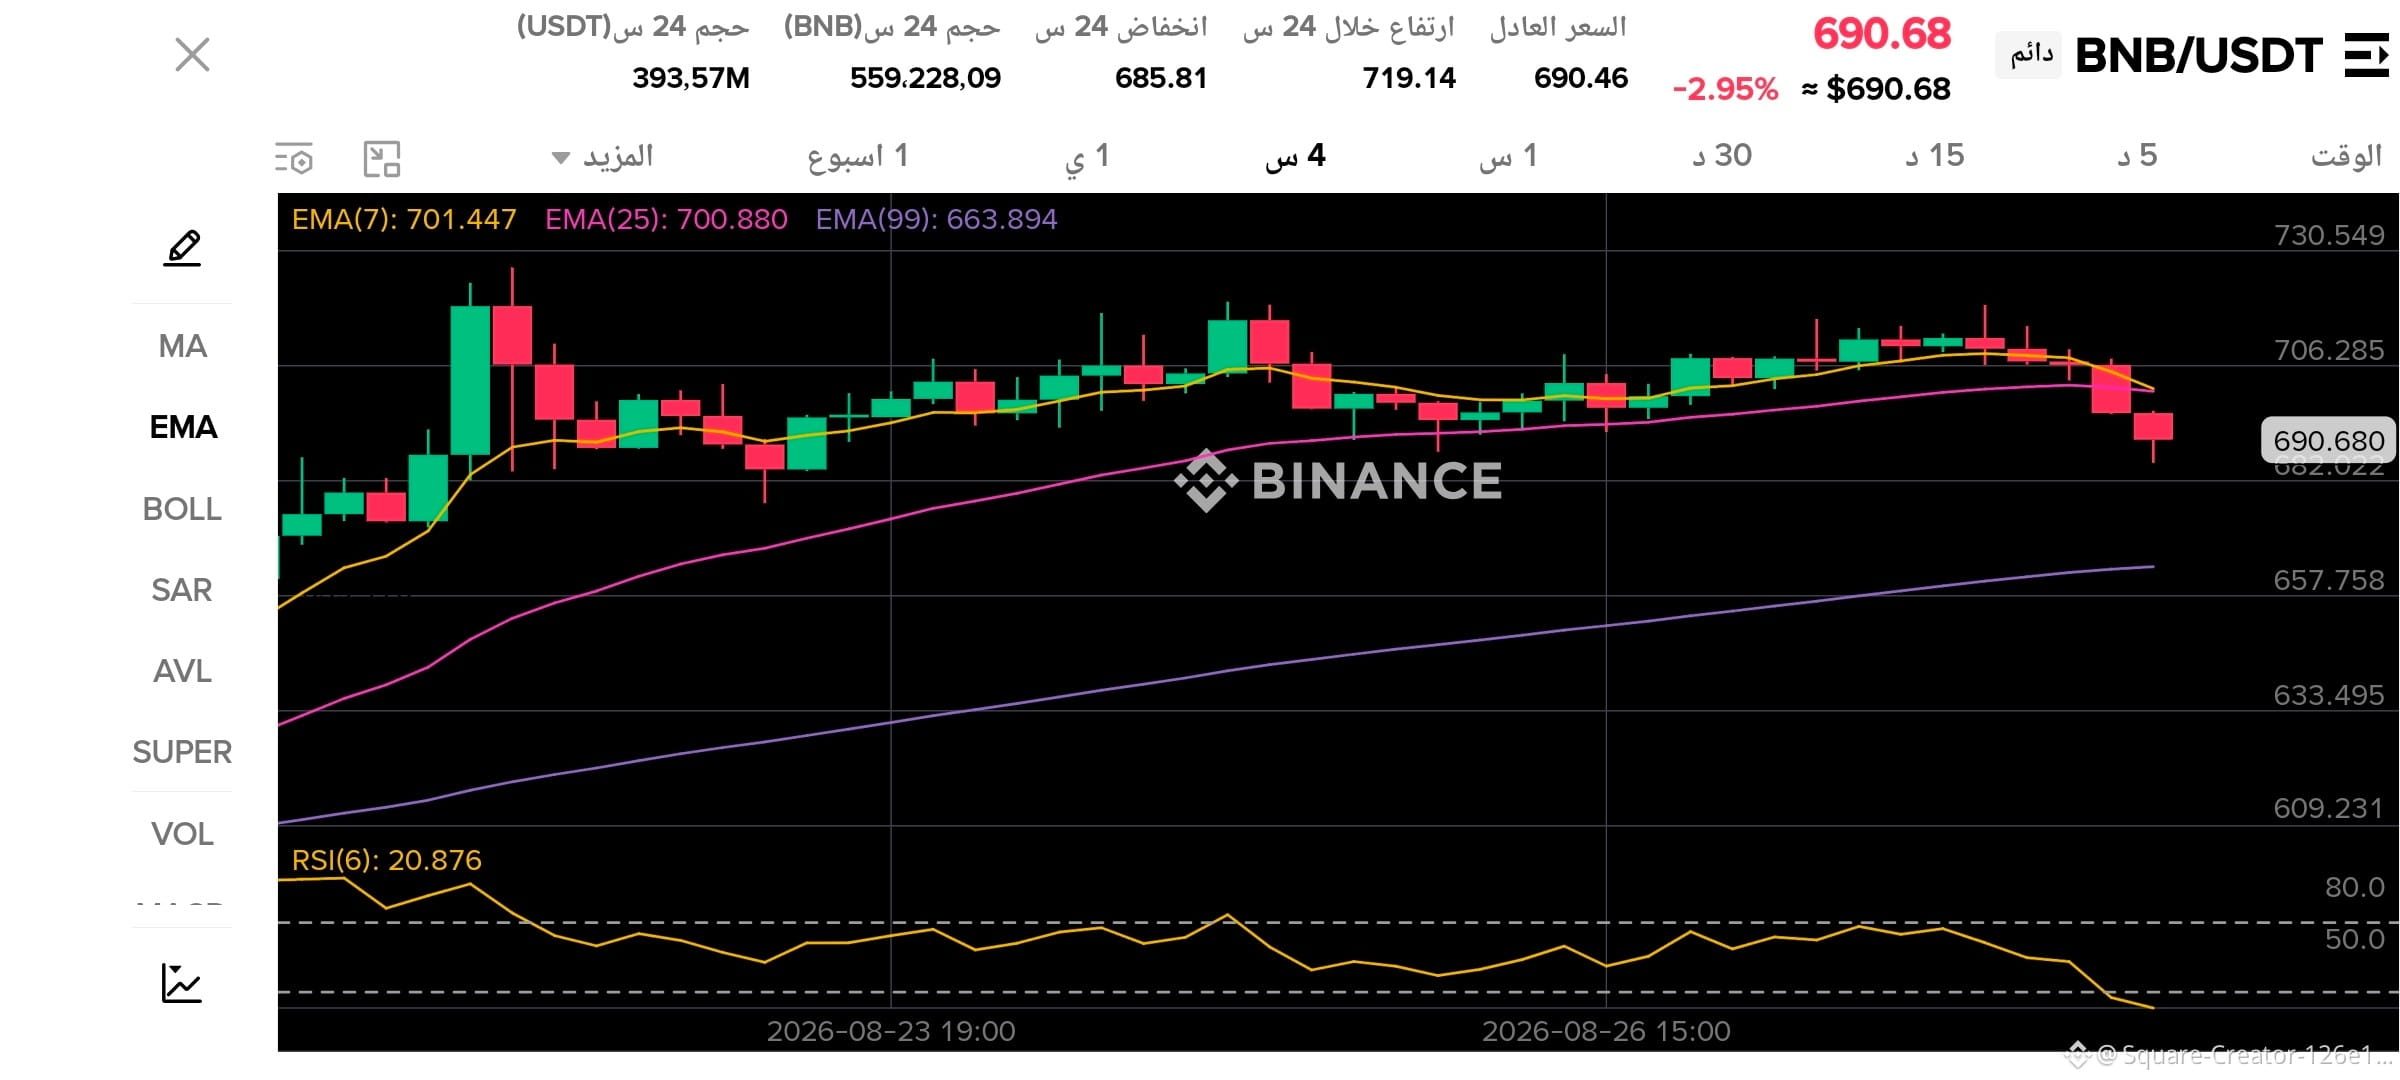Click the دائم perpetual tag
Screen dimensions: 2400x1080
[2030, 55]
